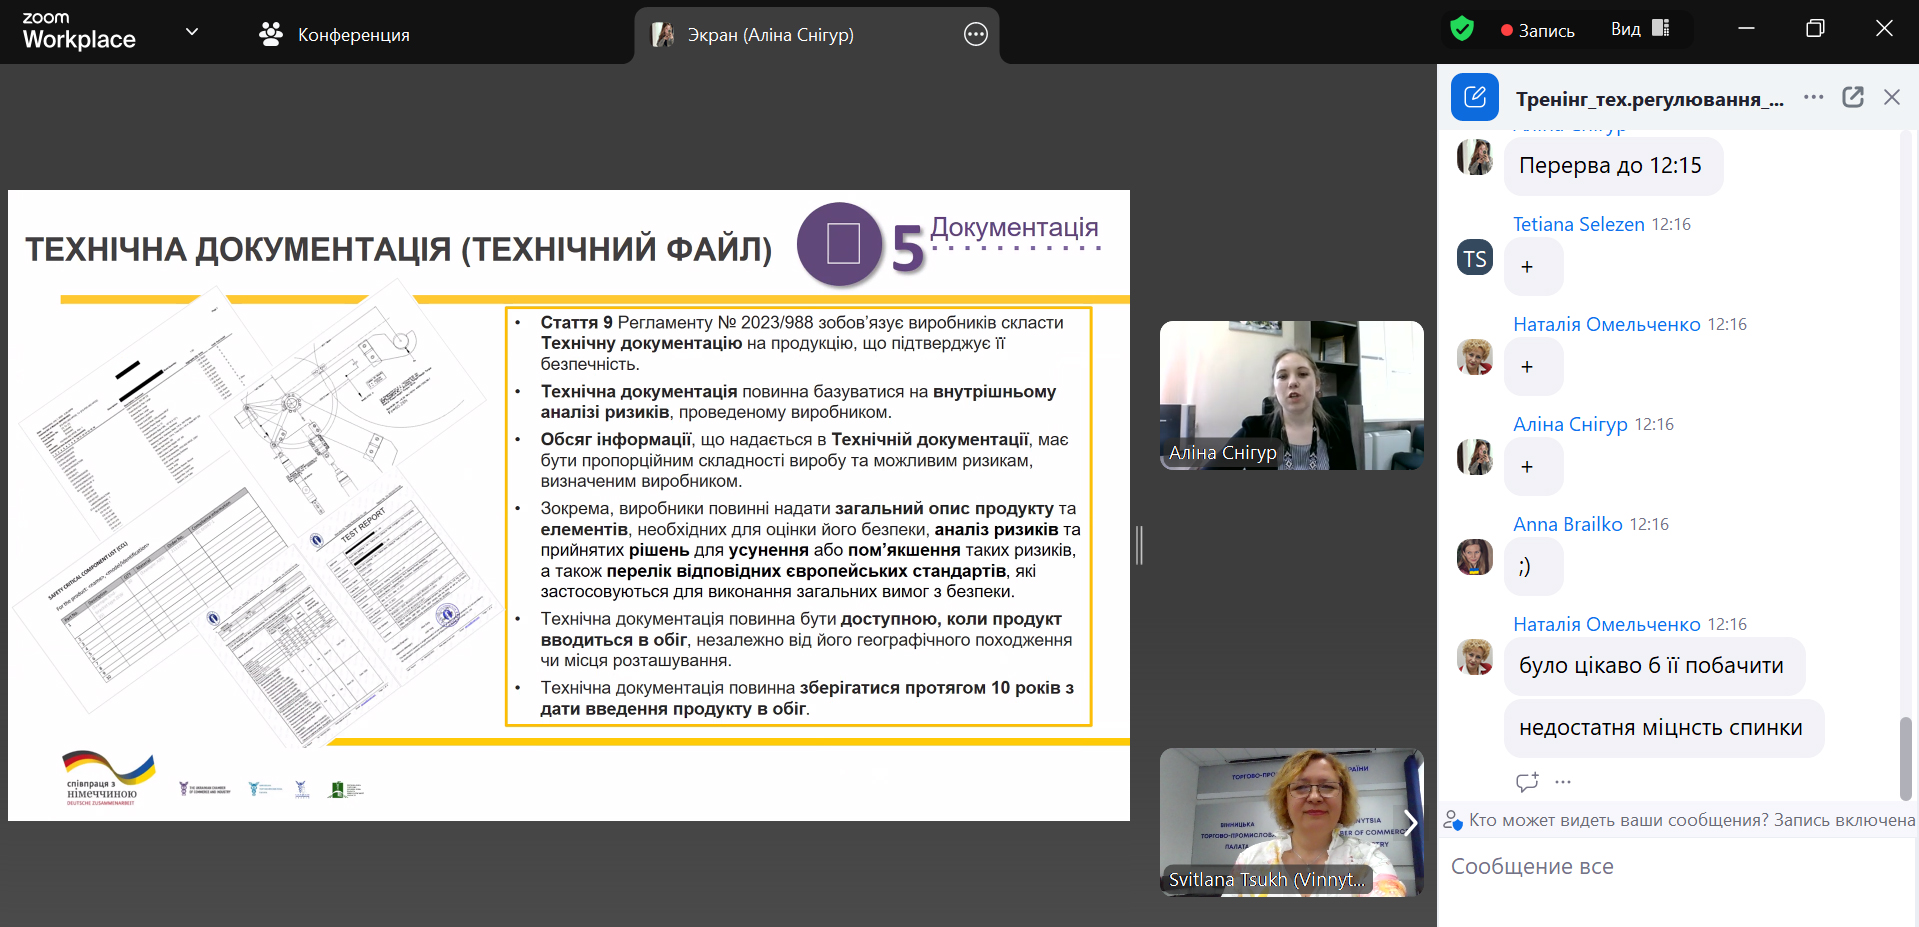Open the Zoom Workplace dropdown chevron
The width and height of the screenshot is (1919, 927).
192,32
